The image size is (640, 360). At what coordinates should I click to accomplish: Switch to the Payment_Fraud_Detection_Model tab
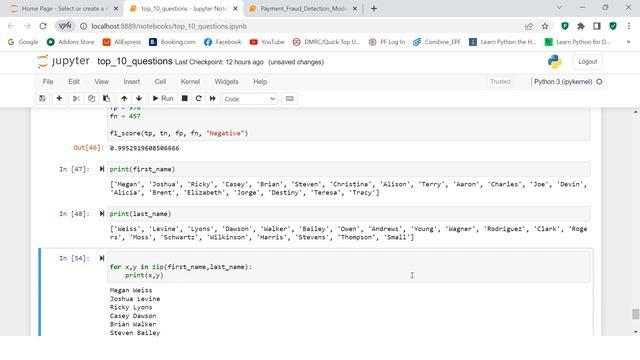[303, 9]
